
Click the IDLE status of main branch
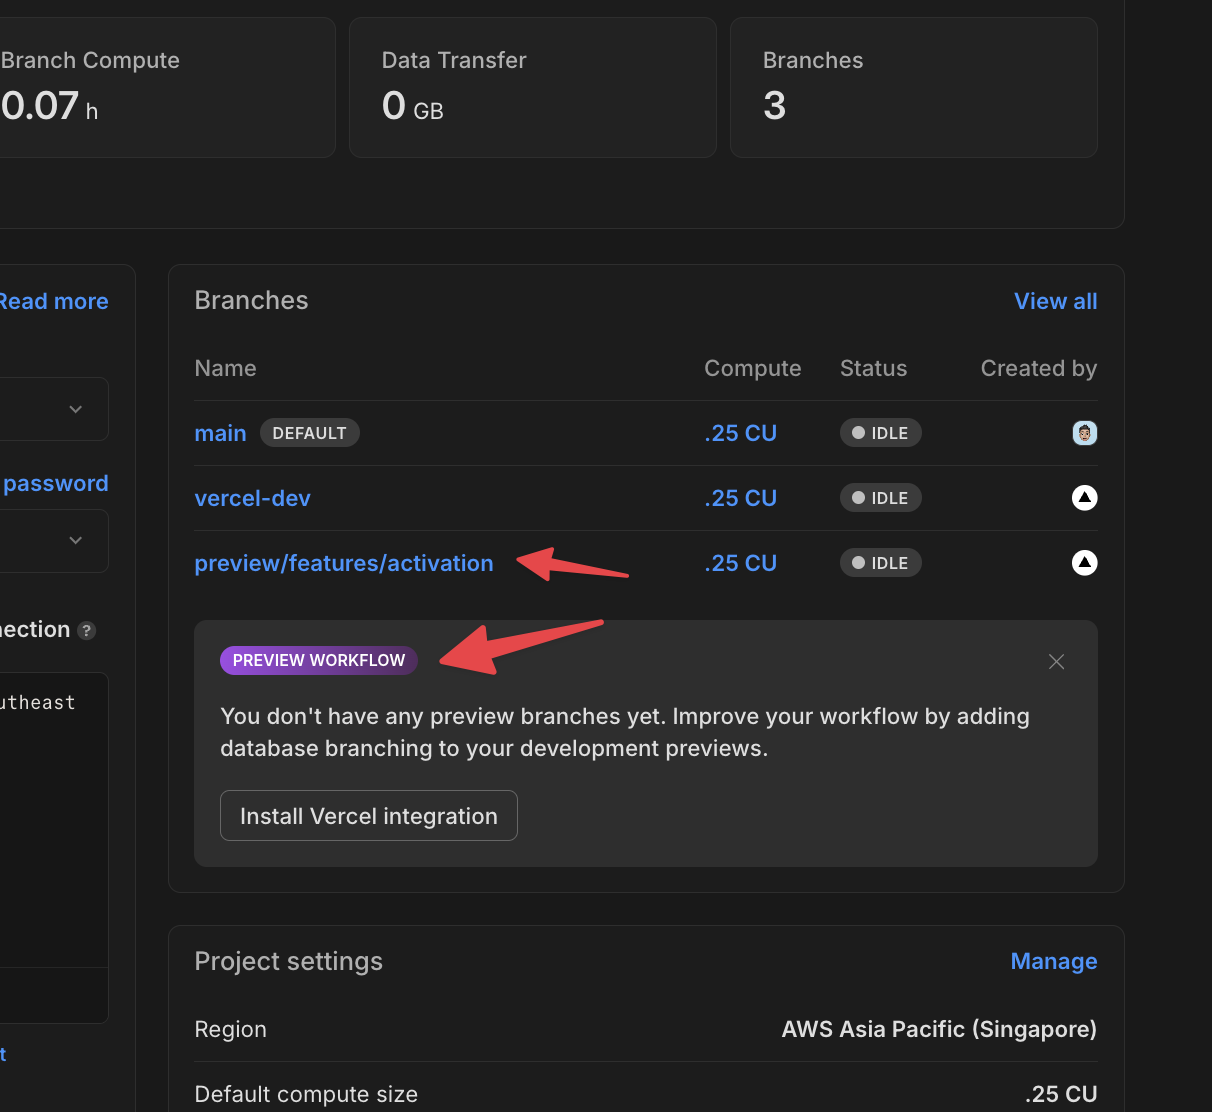pyautogui.click(x=881, y=433)
